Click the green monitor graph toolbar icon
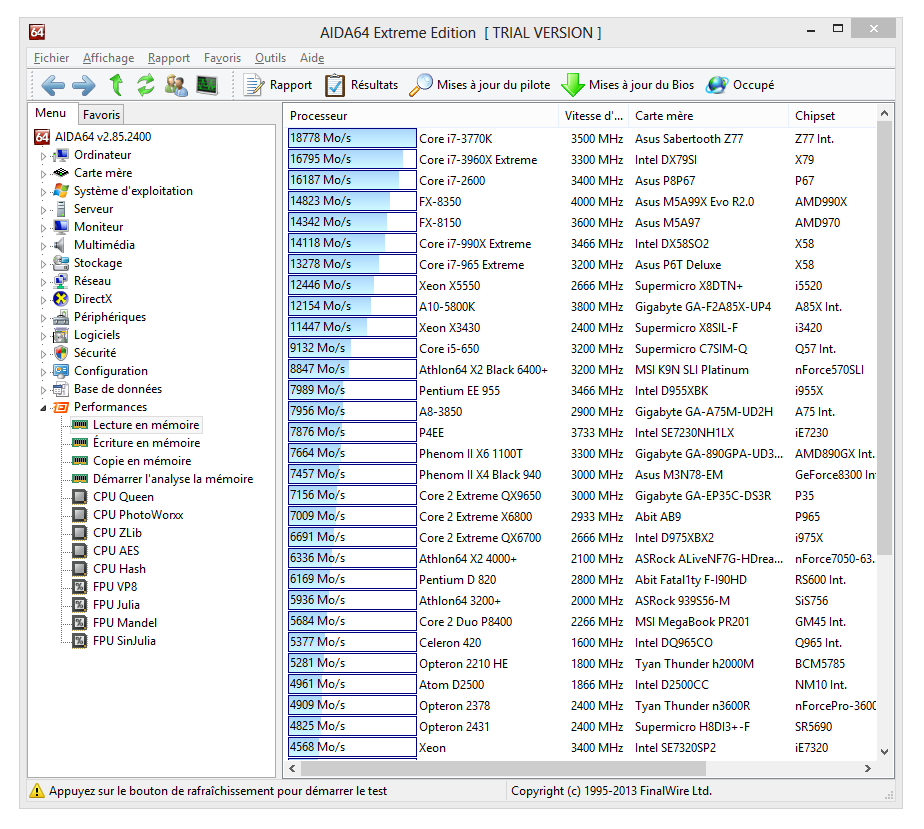 [207, 85]
